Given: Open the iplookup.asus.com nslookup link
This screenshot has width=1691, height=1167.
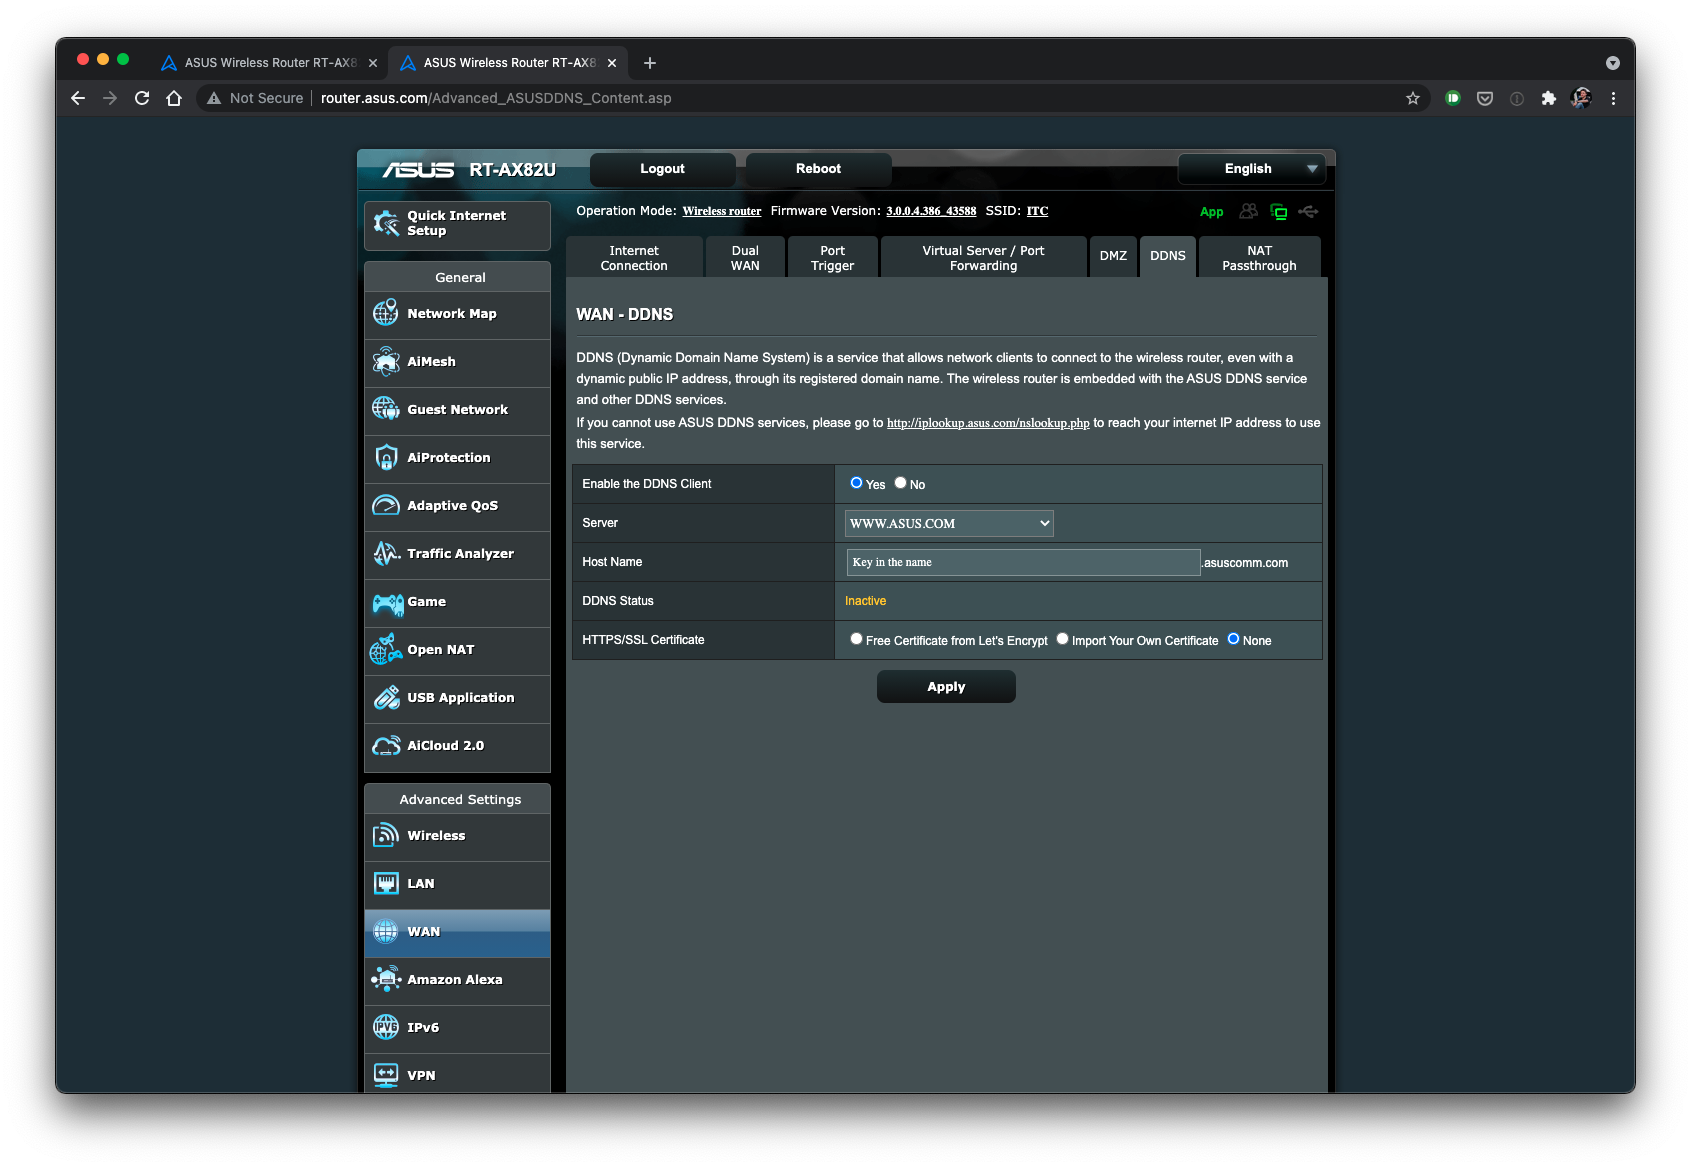Looking at the screenshot, I should [x=987, y=423].
